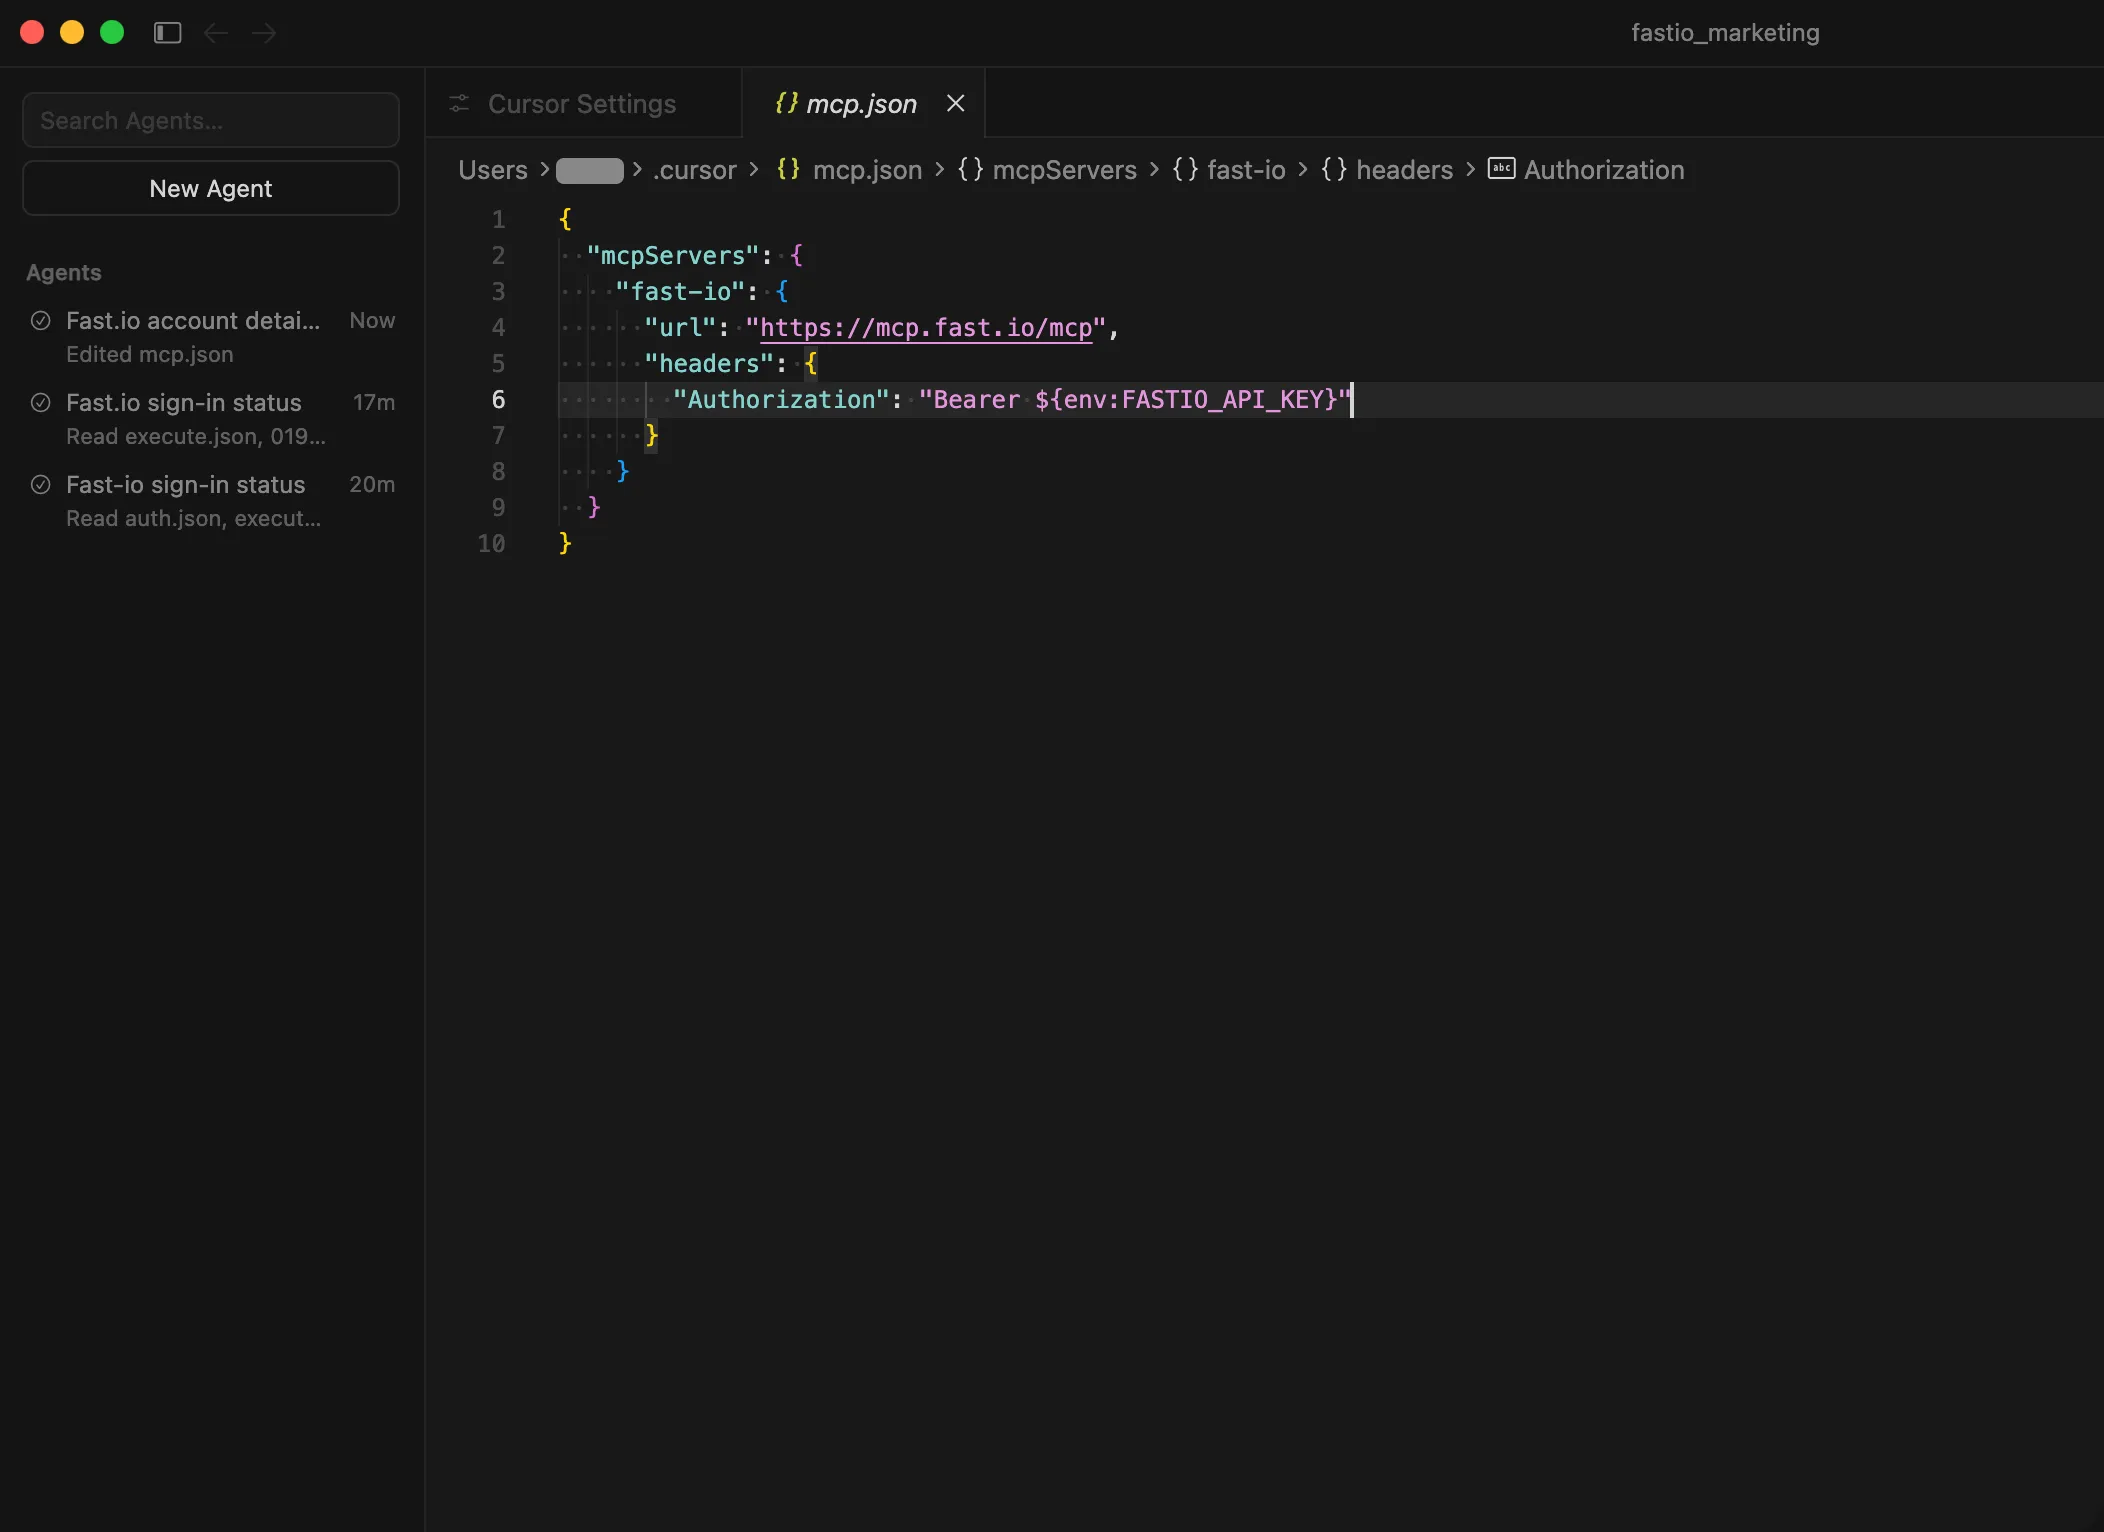Click the Search Agents input field
This screenshot has height=1532, width=2104.
[210, 120]
